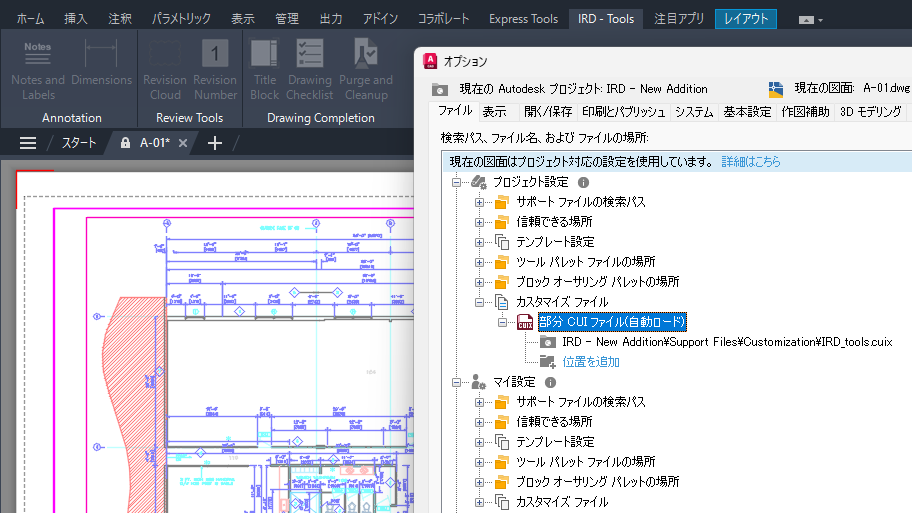Expand マイ設定 信頼できる場所 node

tap(479, 422)
